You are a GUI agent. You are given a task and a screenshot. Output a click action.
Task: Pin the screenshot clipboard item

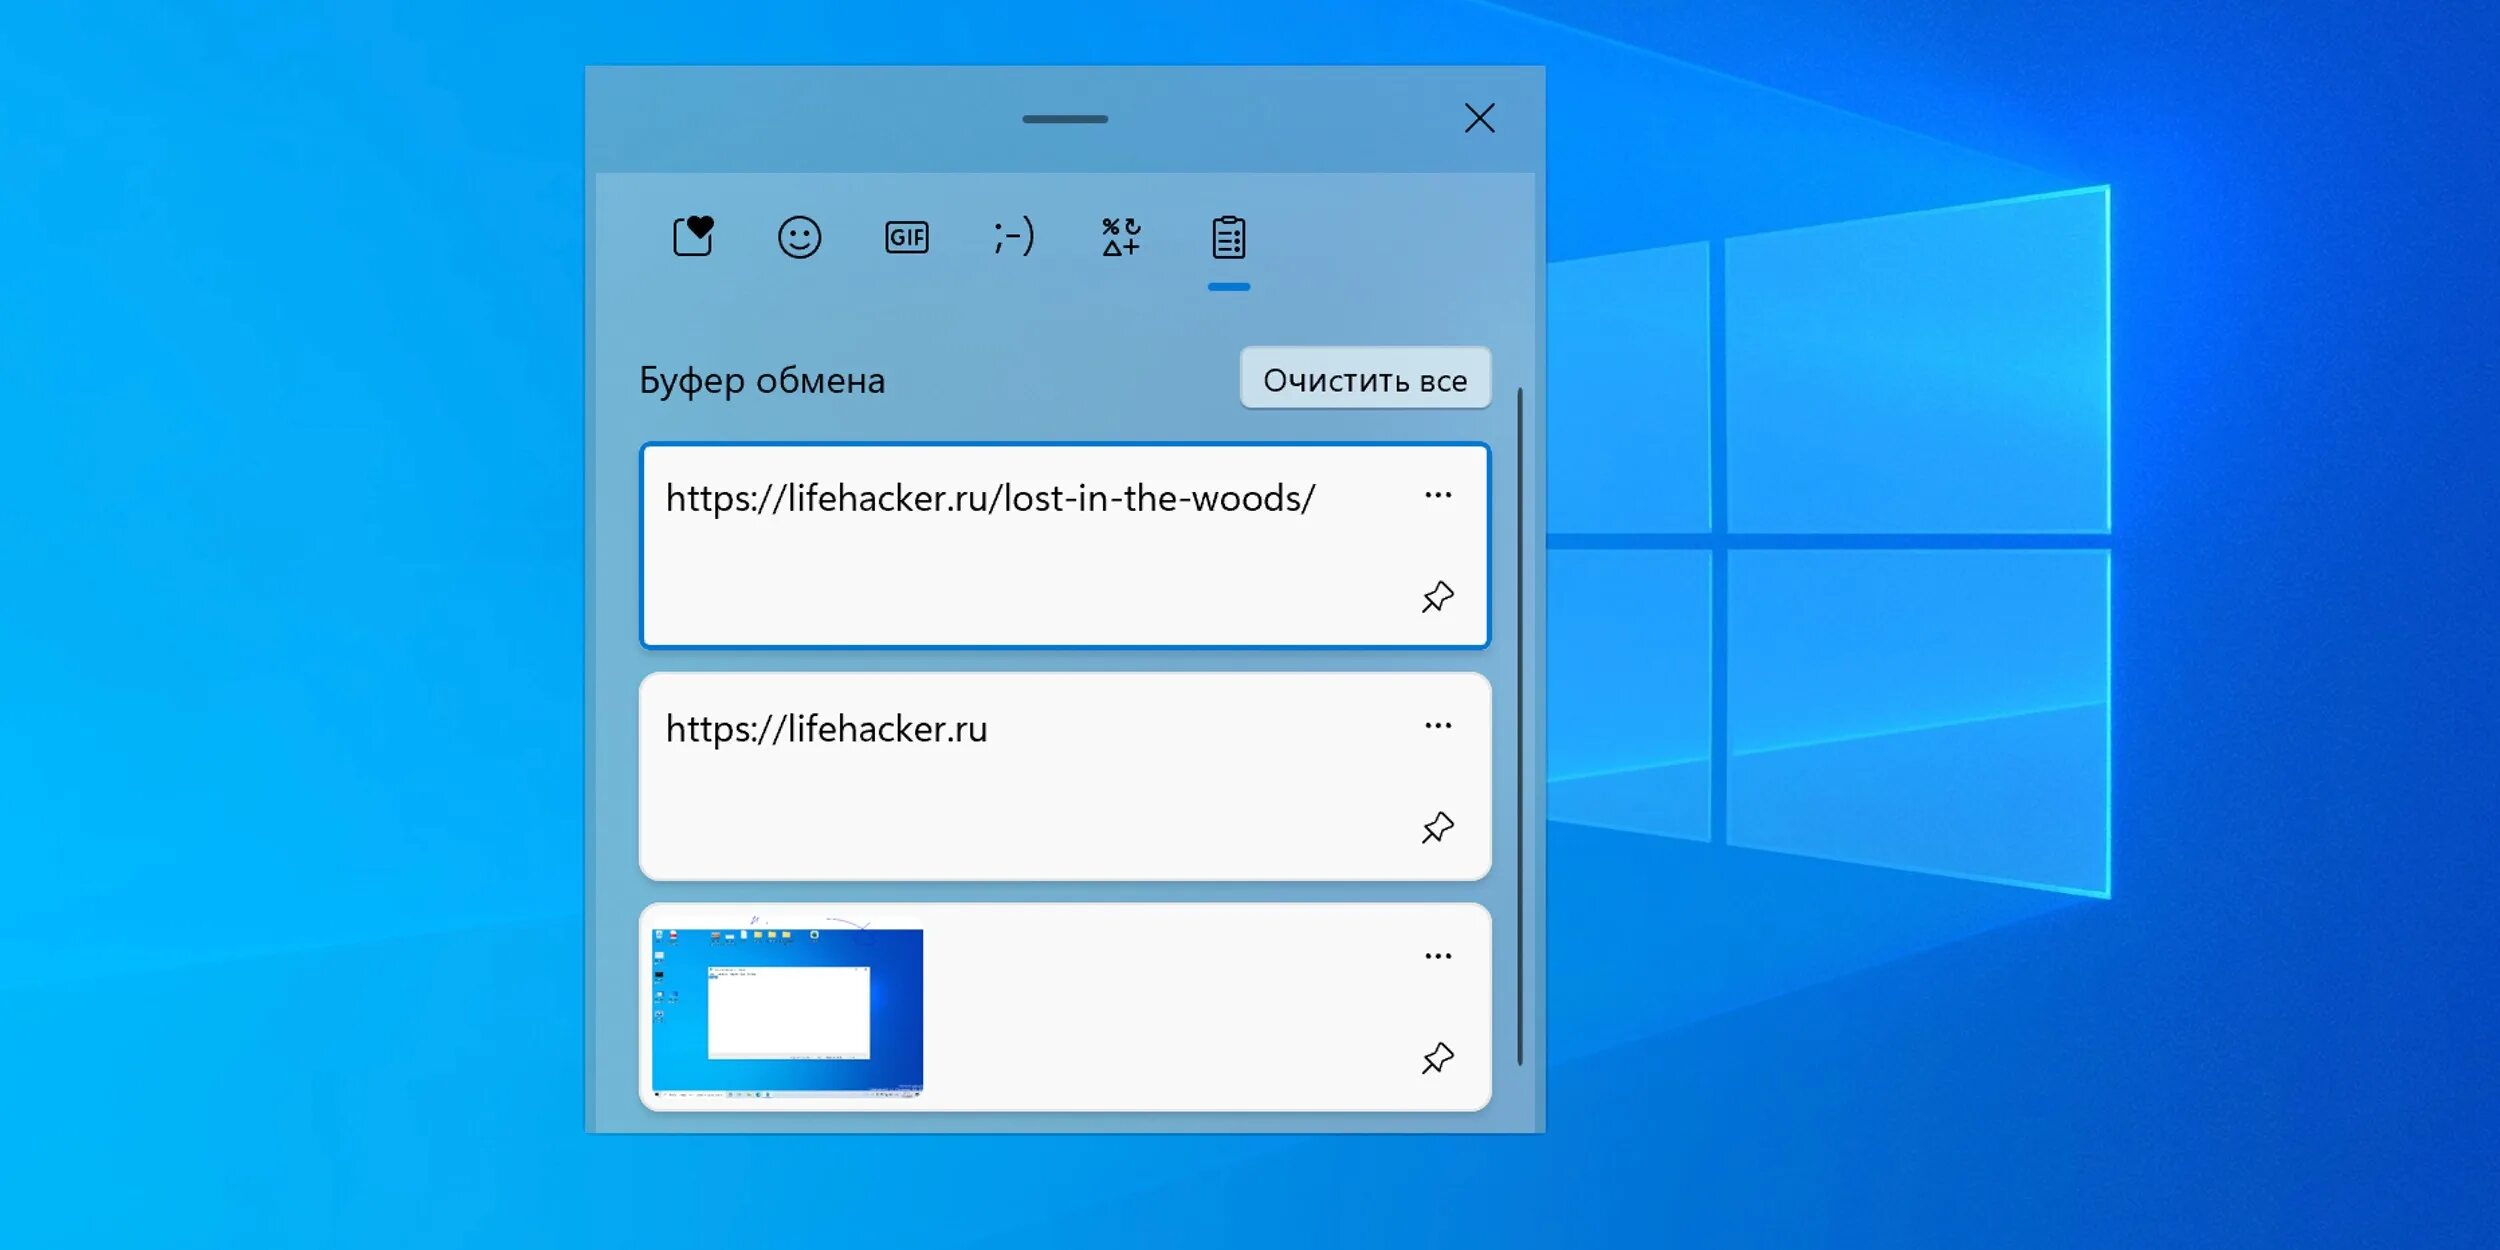[x=1437, y=1057]
